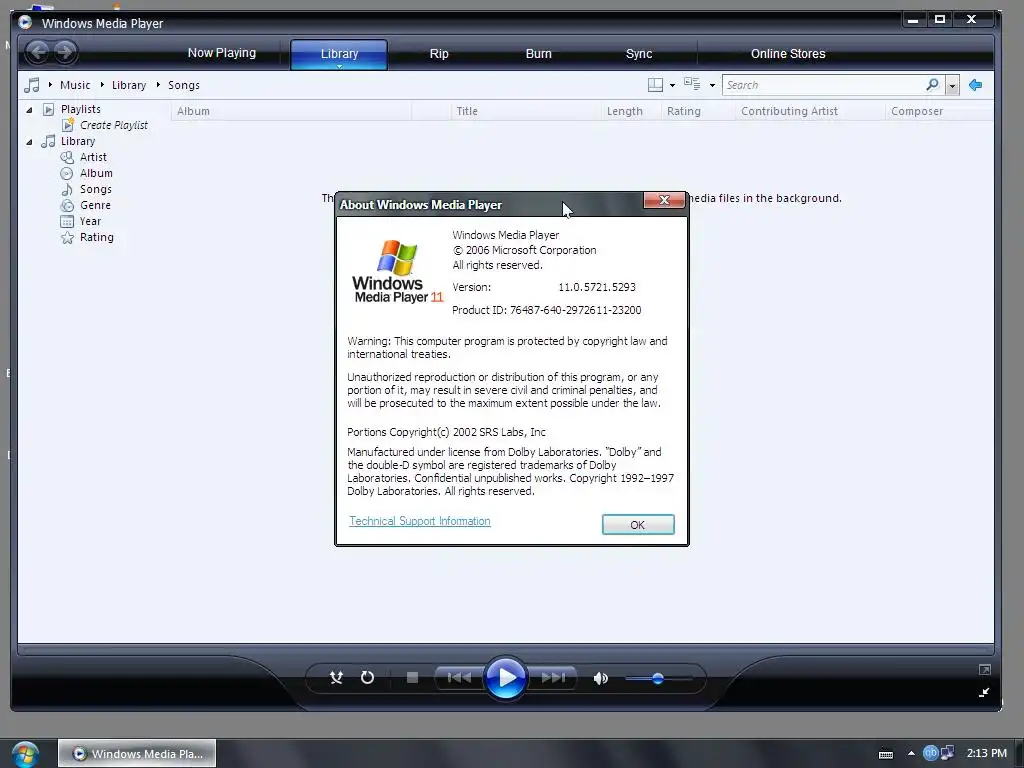Click the 2:13 PM taskbar clock
The width and height of the screenshot is (1024, 768).
point(986,753)
